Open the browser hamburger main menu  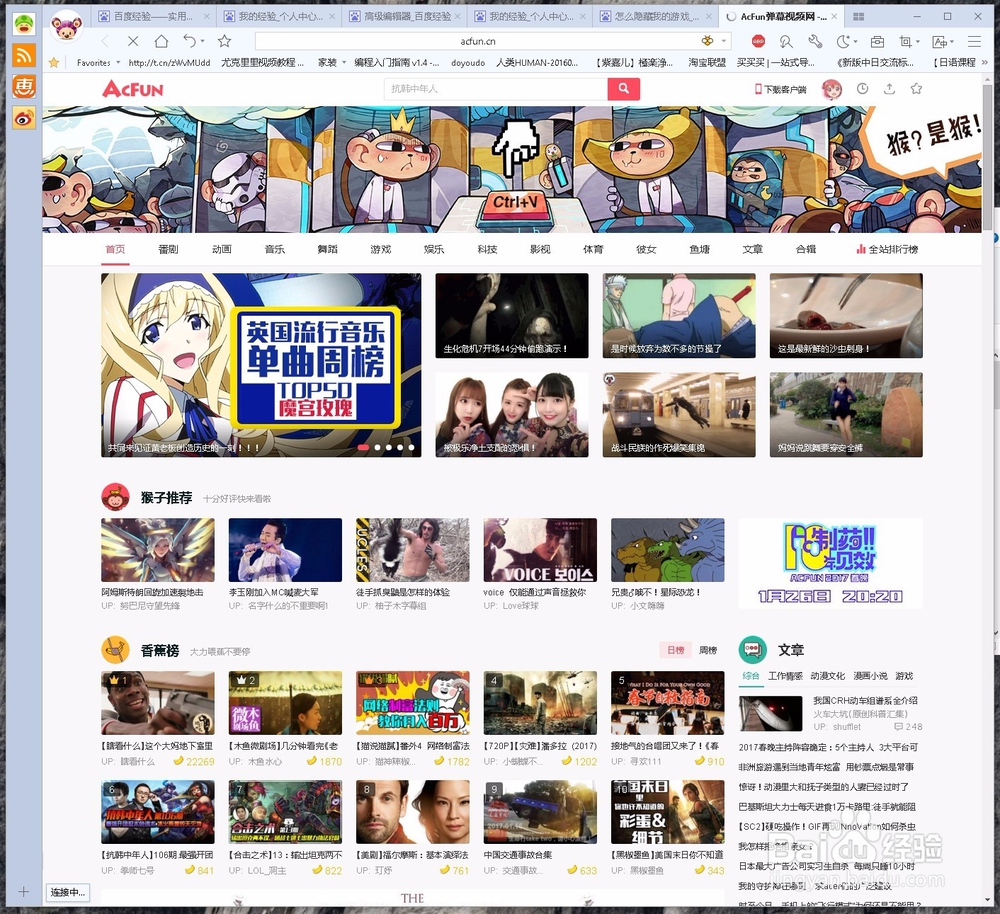(974, 41)
